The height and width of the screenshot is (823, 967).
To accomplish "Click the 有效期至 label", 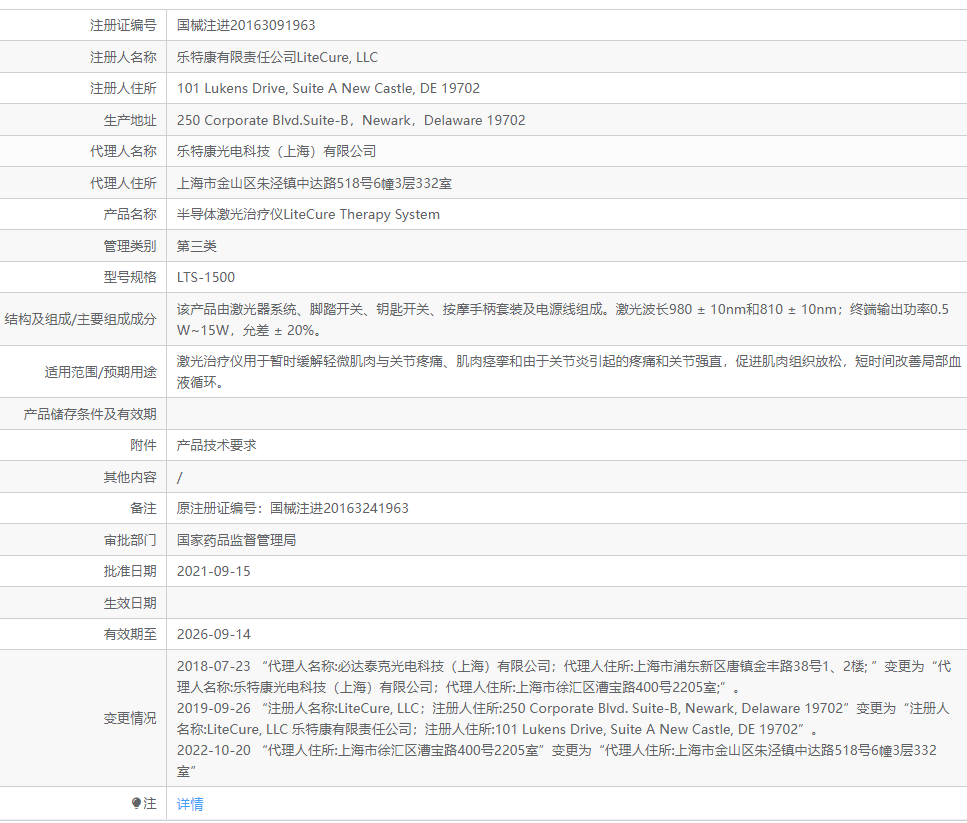I will coord(130,634).
